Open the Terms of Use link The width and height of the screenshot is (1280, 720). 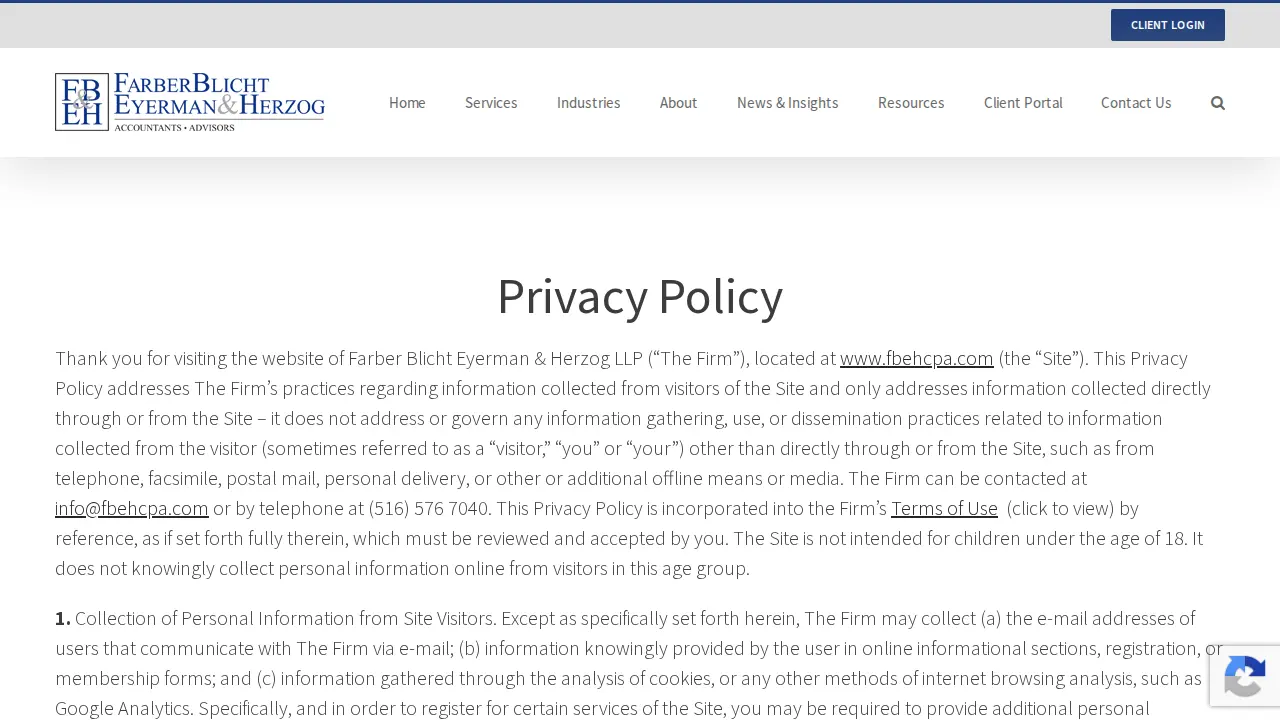pos(944,508)
